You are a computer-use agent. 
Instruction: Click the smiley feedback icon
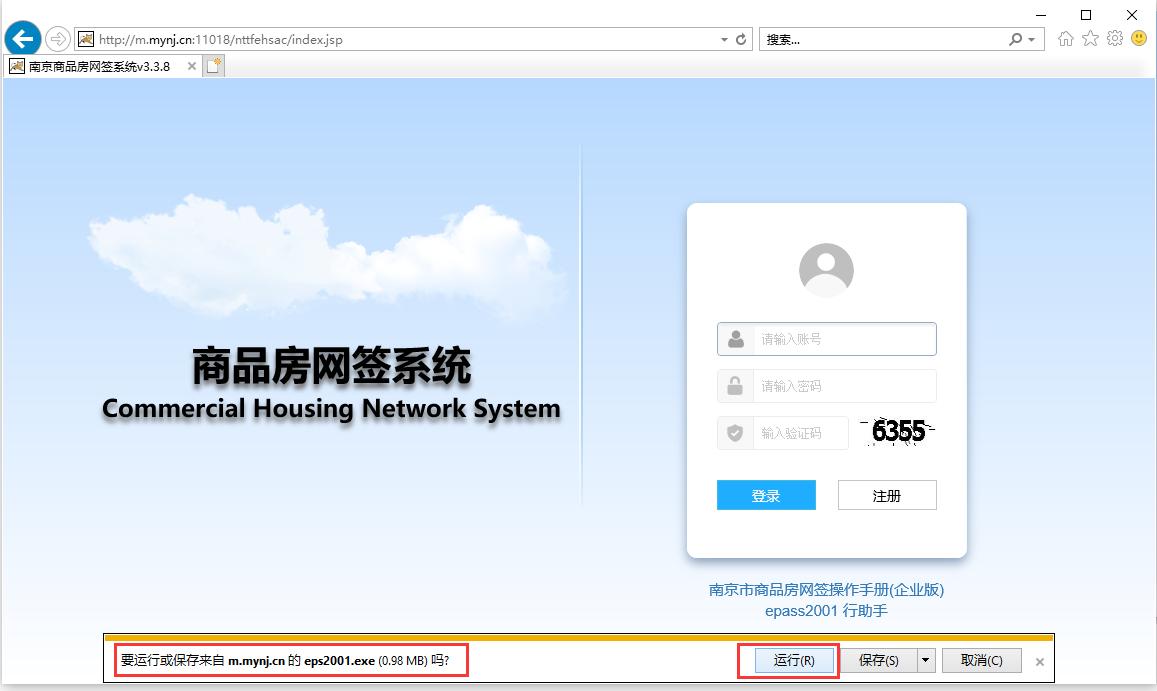tap(1139, 38)
